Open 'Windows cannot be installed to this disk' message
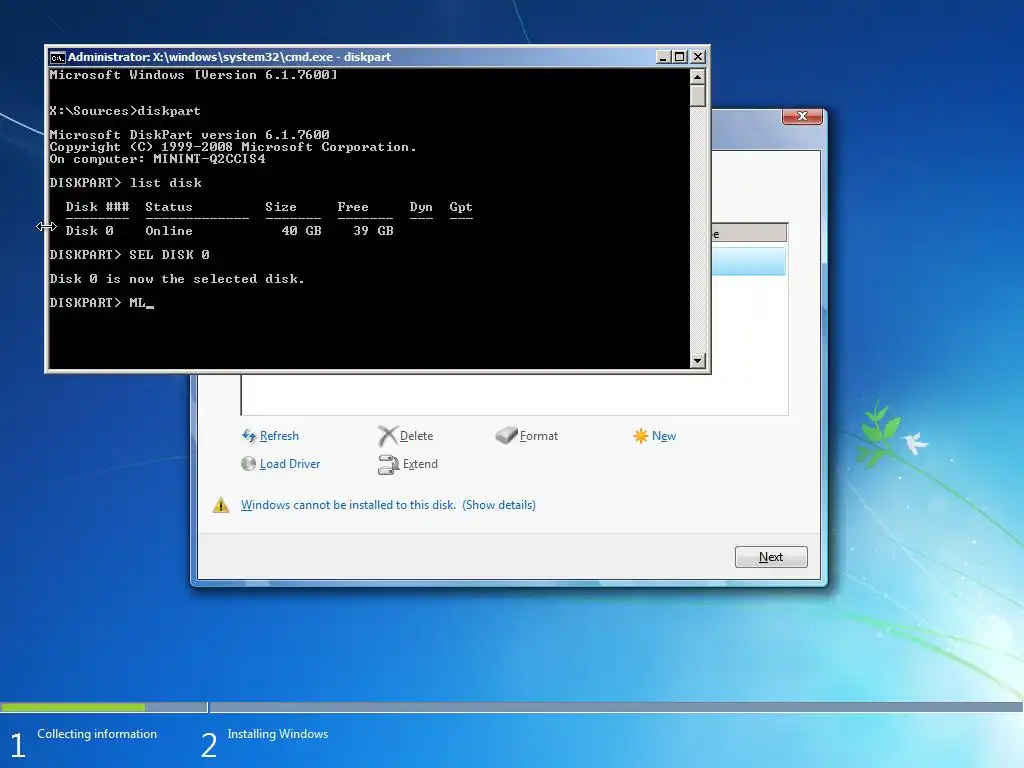Viewport: 1024px width, 768px height. [x=348, y=505]
